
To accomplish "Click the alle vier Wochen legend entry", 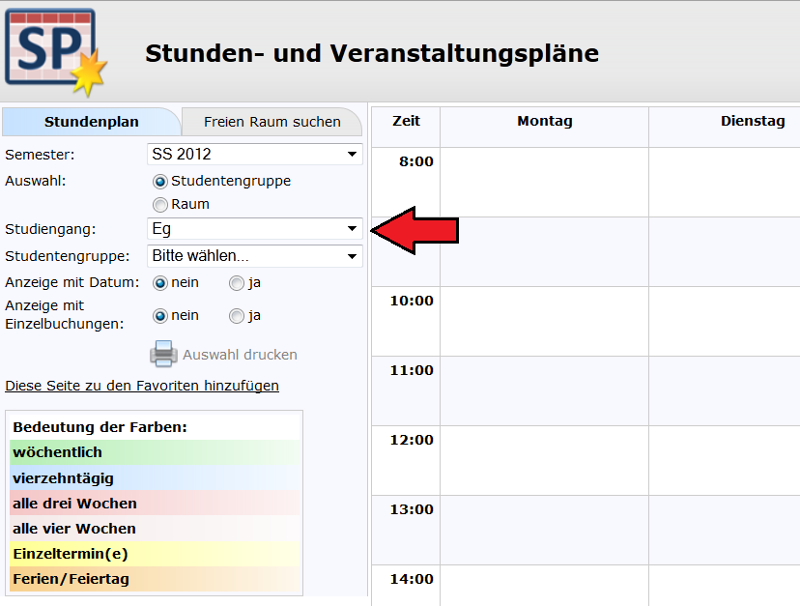I will 155,528.
